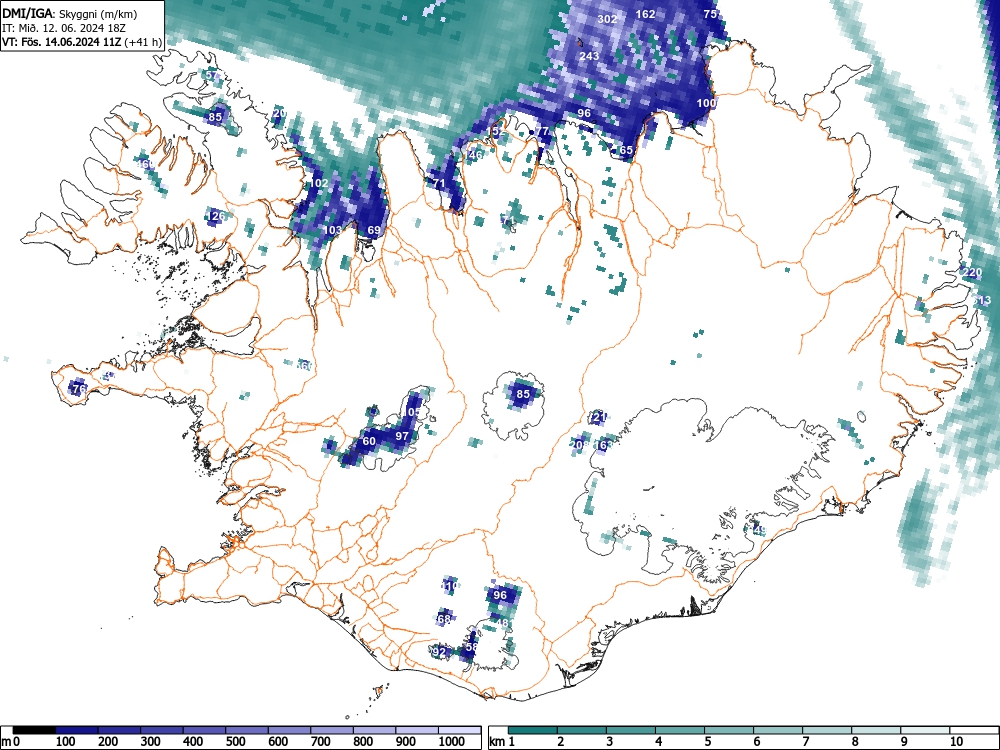Screen dimensions: 1000x750
Task: Click the km 1 label on the legend
Action: coord(502,742)
